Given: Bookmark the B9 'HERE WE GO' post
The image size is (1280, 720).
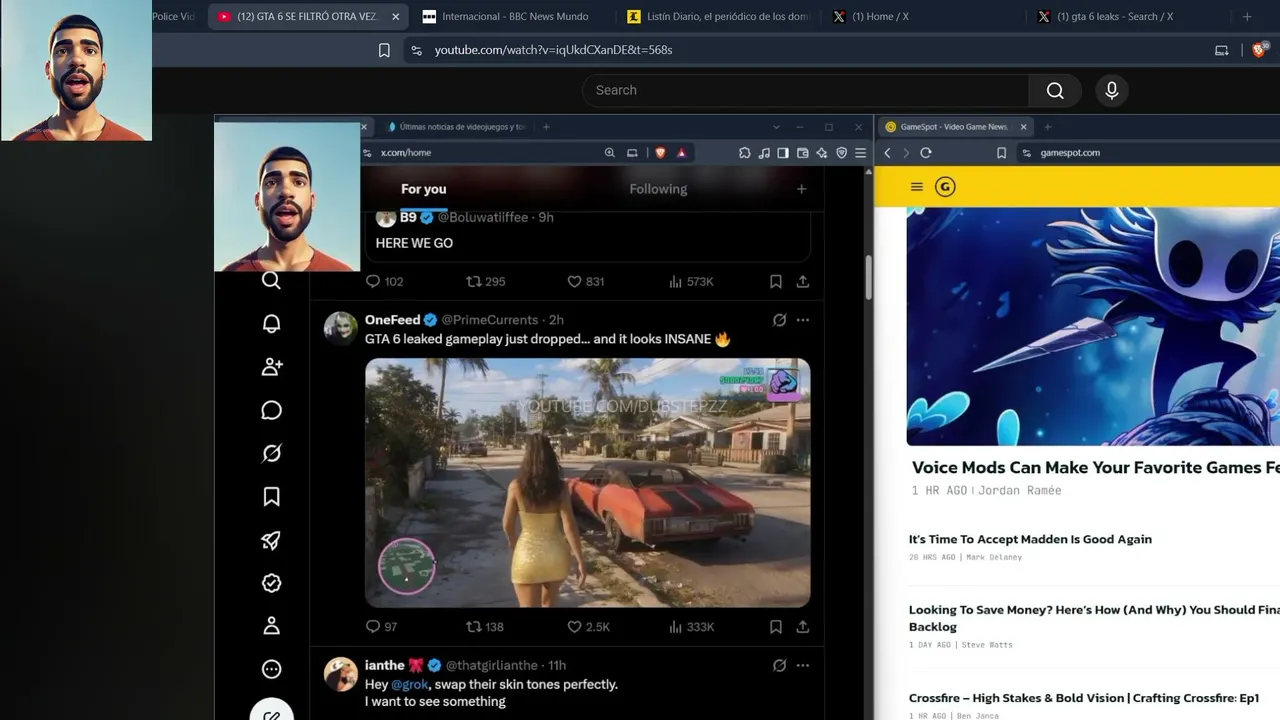Looking at the screenshot, I should click(775, 282).
